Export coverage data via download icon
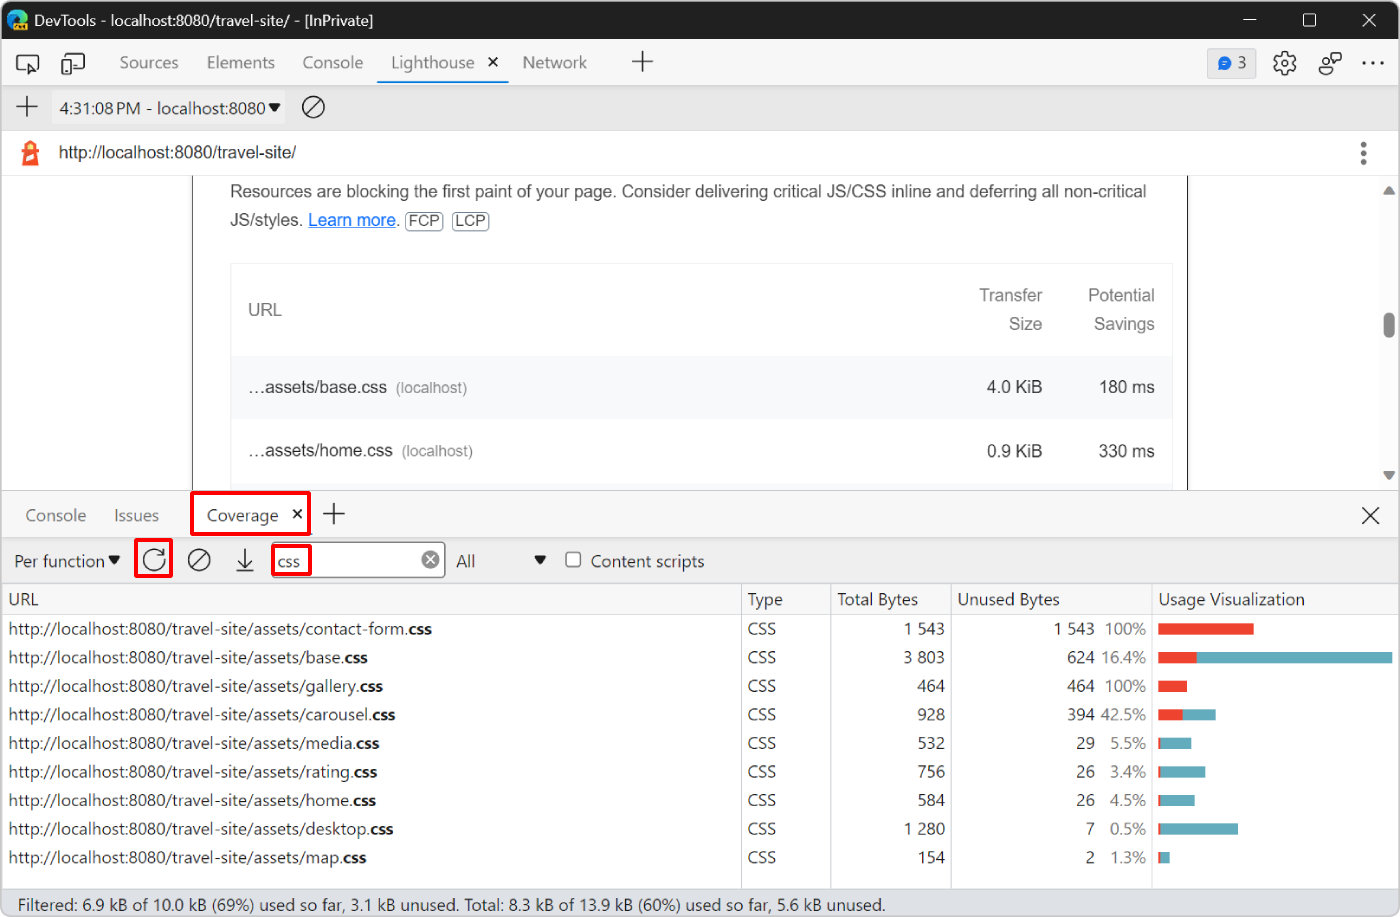The height and width of the screenshot is (917, 1400). (x=245, y=560)
